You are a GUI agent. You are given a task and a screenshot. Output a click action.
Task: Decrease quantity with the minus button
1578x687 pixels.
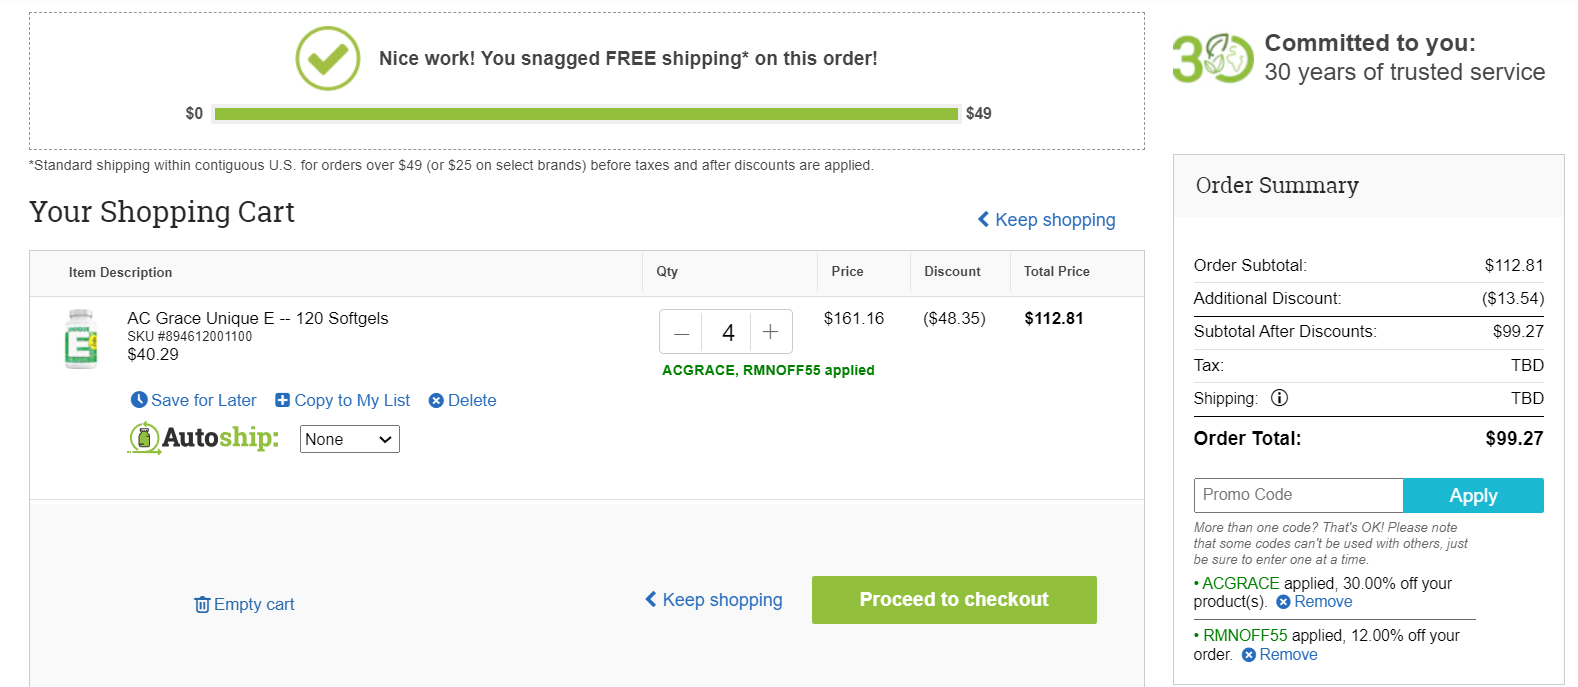point(681,332)
